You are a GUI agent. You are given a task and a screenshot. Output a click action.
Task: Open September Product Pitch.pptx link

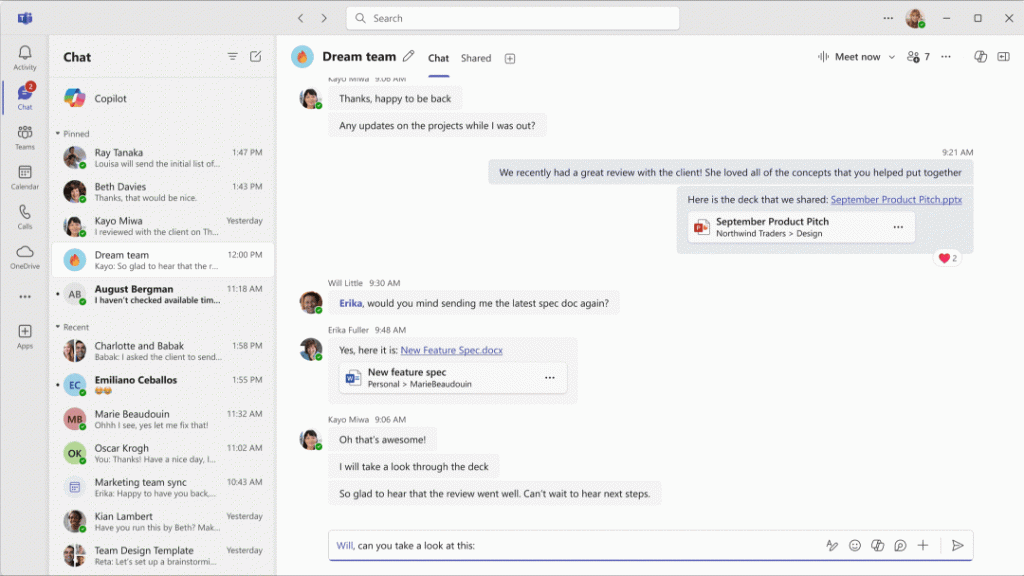896,199
